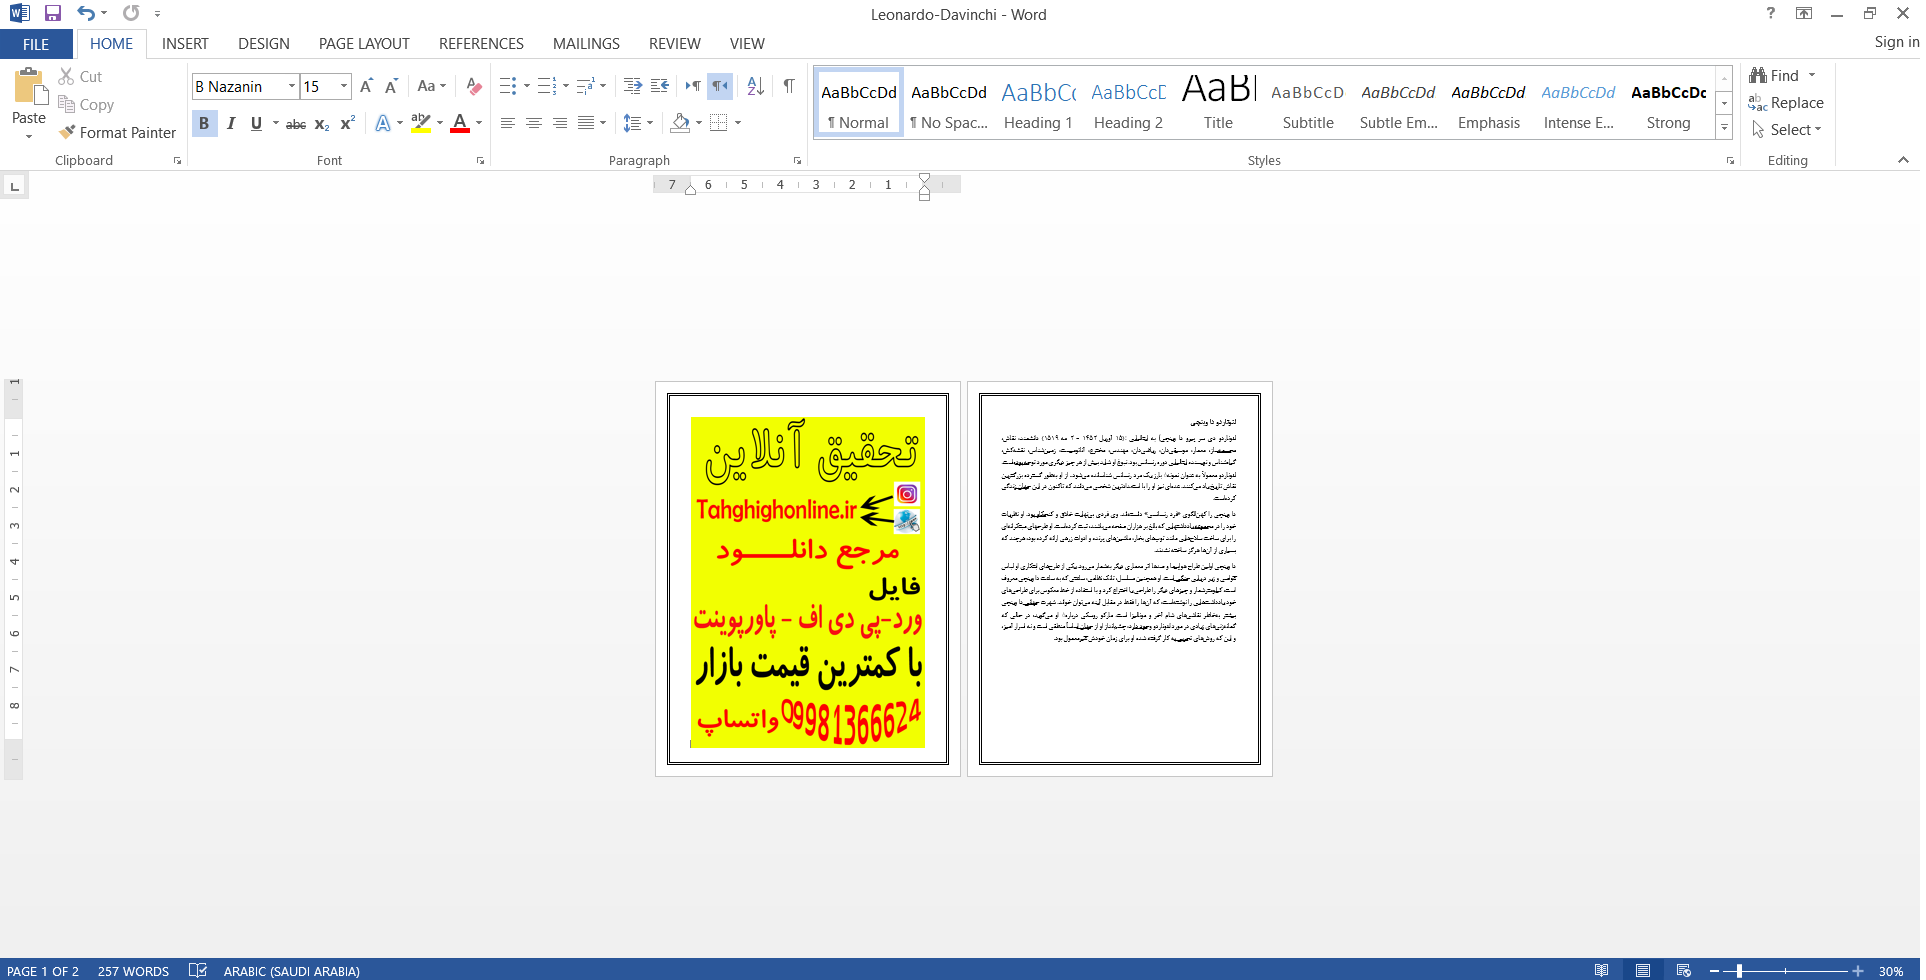
Task: Align text to the right
Action: (560, 123)
